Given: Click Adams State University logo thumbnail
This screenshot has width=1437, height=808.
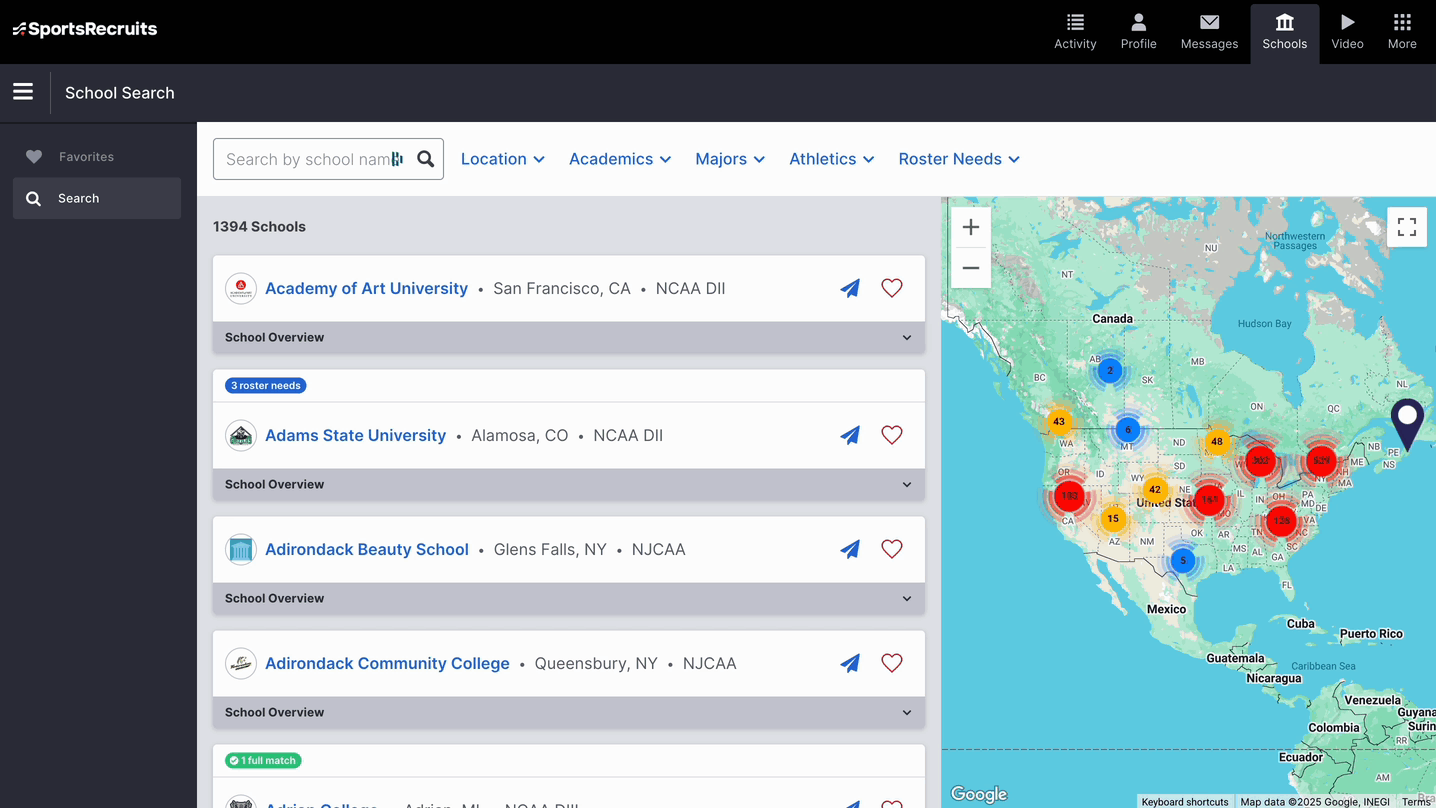Looking at the screenshot, I should click(x=241, y=435).
